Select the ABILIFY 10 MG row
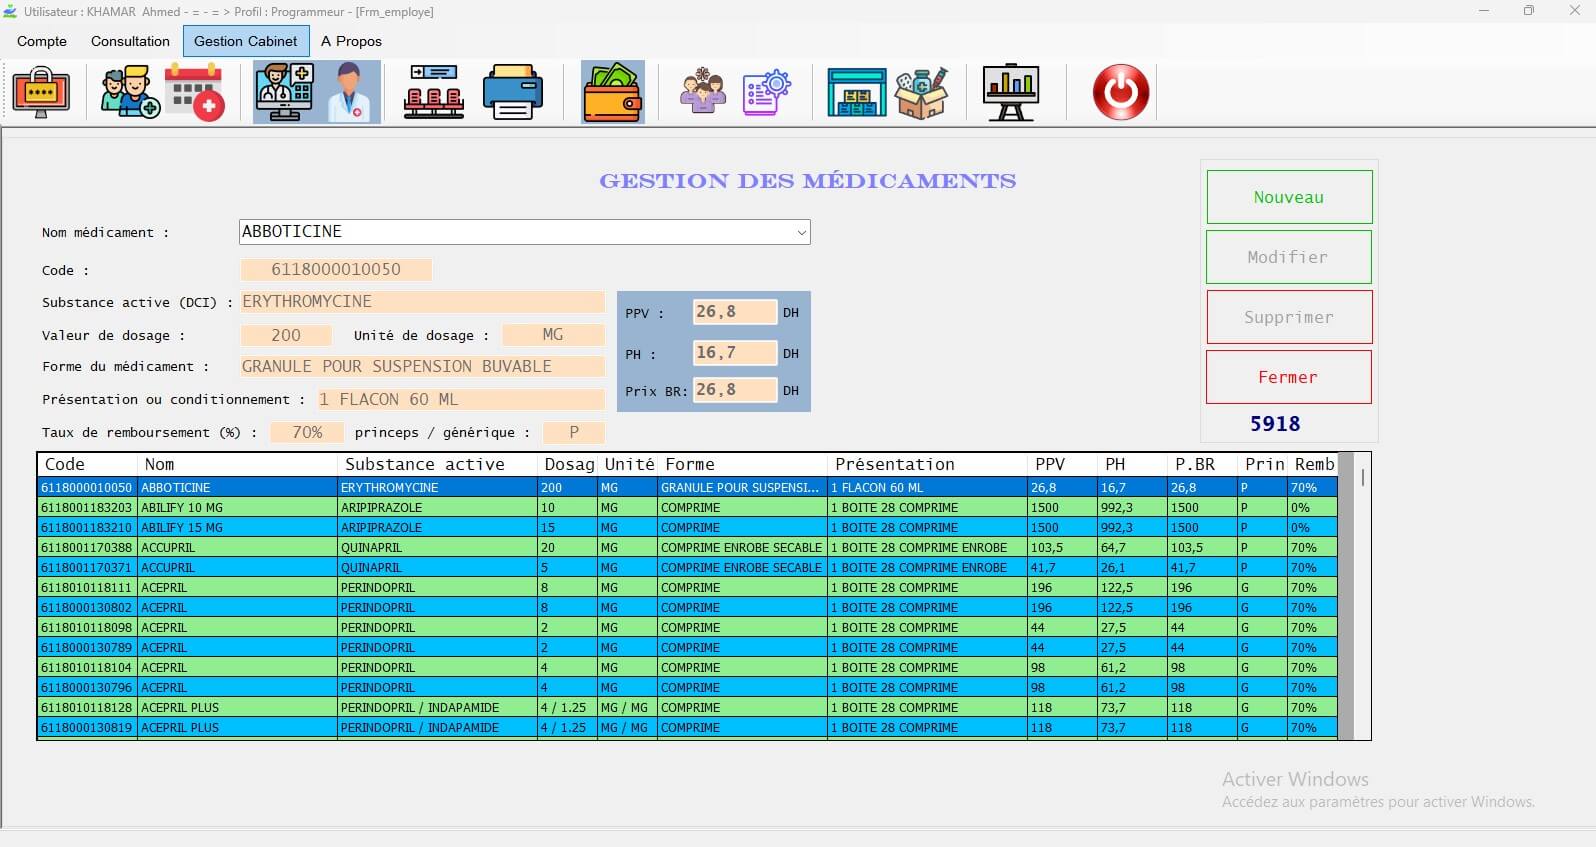This screenshot has width=1596, height=847. (x=687, y=507)
